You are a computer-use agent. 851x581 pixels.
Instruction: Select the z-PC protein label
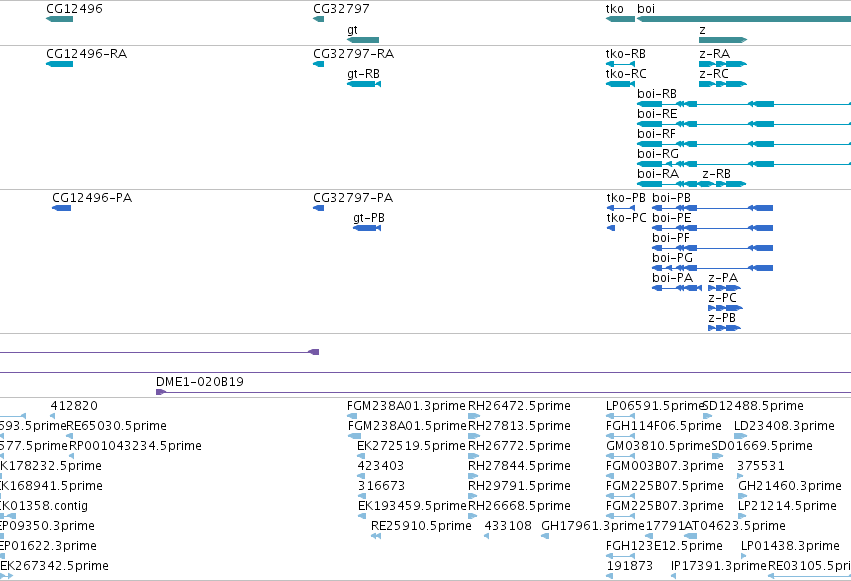click(x=722, y=298)
